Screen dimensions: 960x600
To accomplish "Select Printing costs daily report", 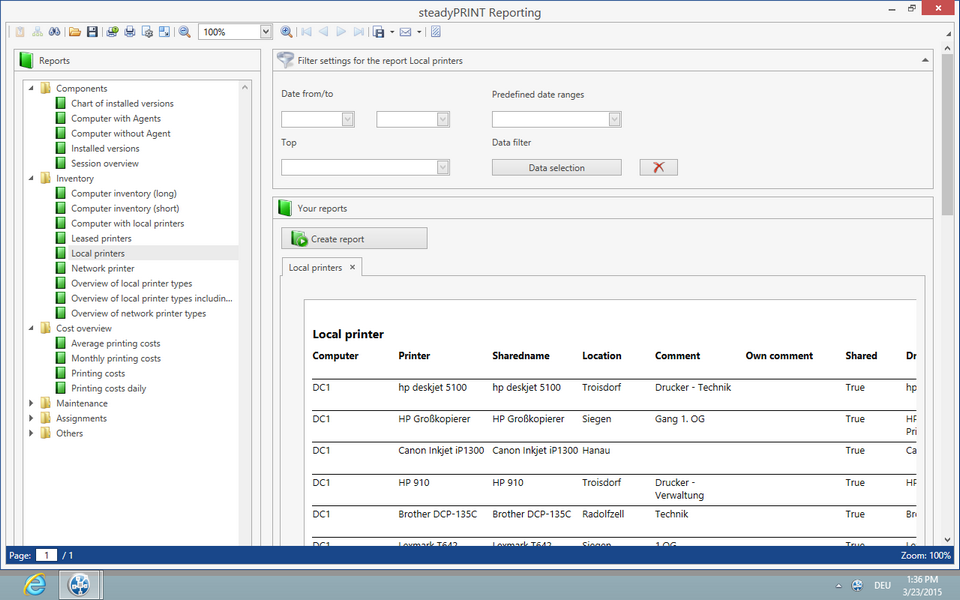I will (x=108, y=388).
